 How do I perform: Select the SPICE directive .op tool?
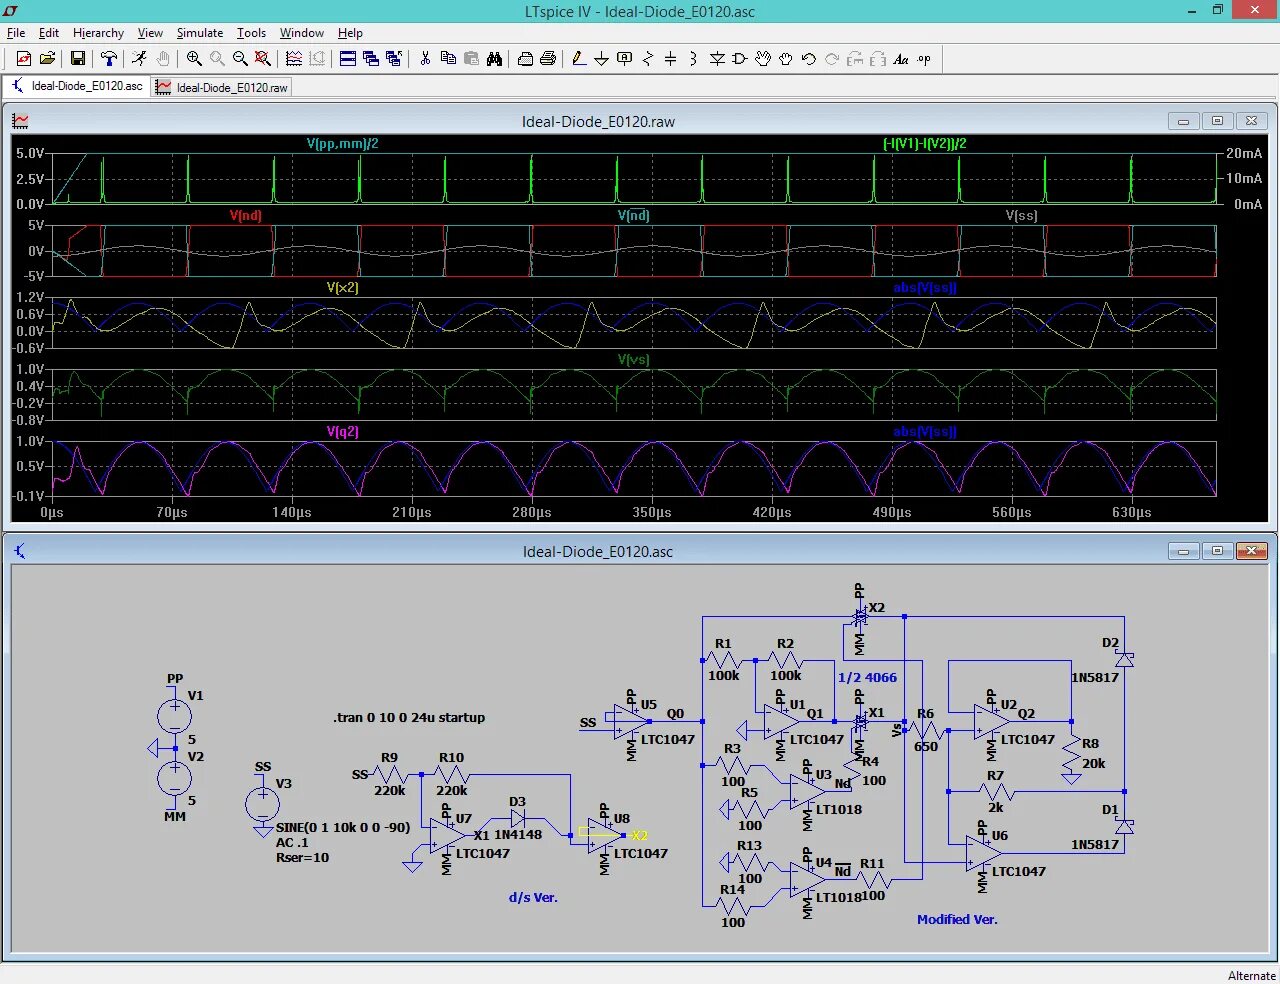click(x=924, y=59)
